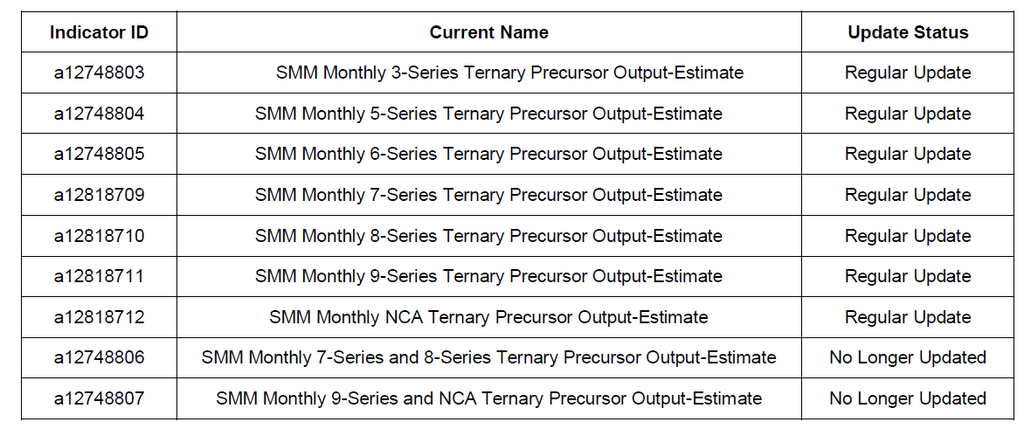The image size is (1024, 437).
Task: Select indicator ID a12748803
Action: [x=99, y=73]
